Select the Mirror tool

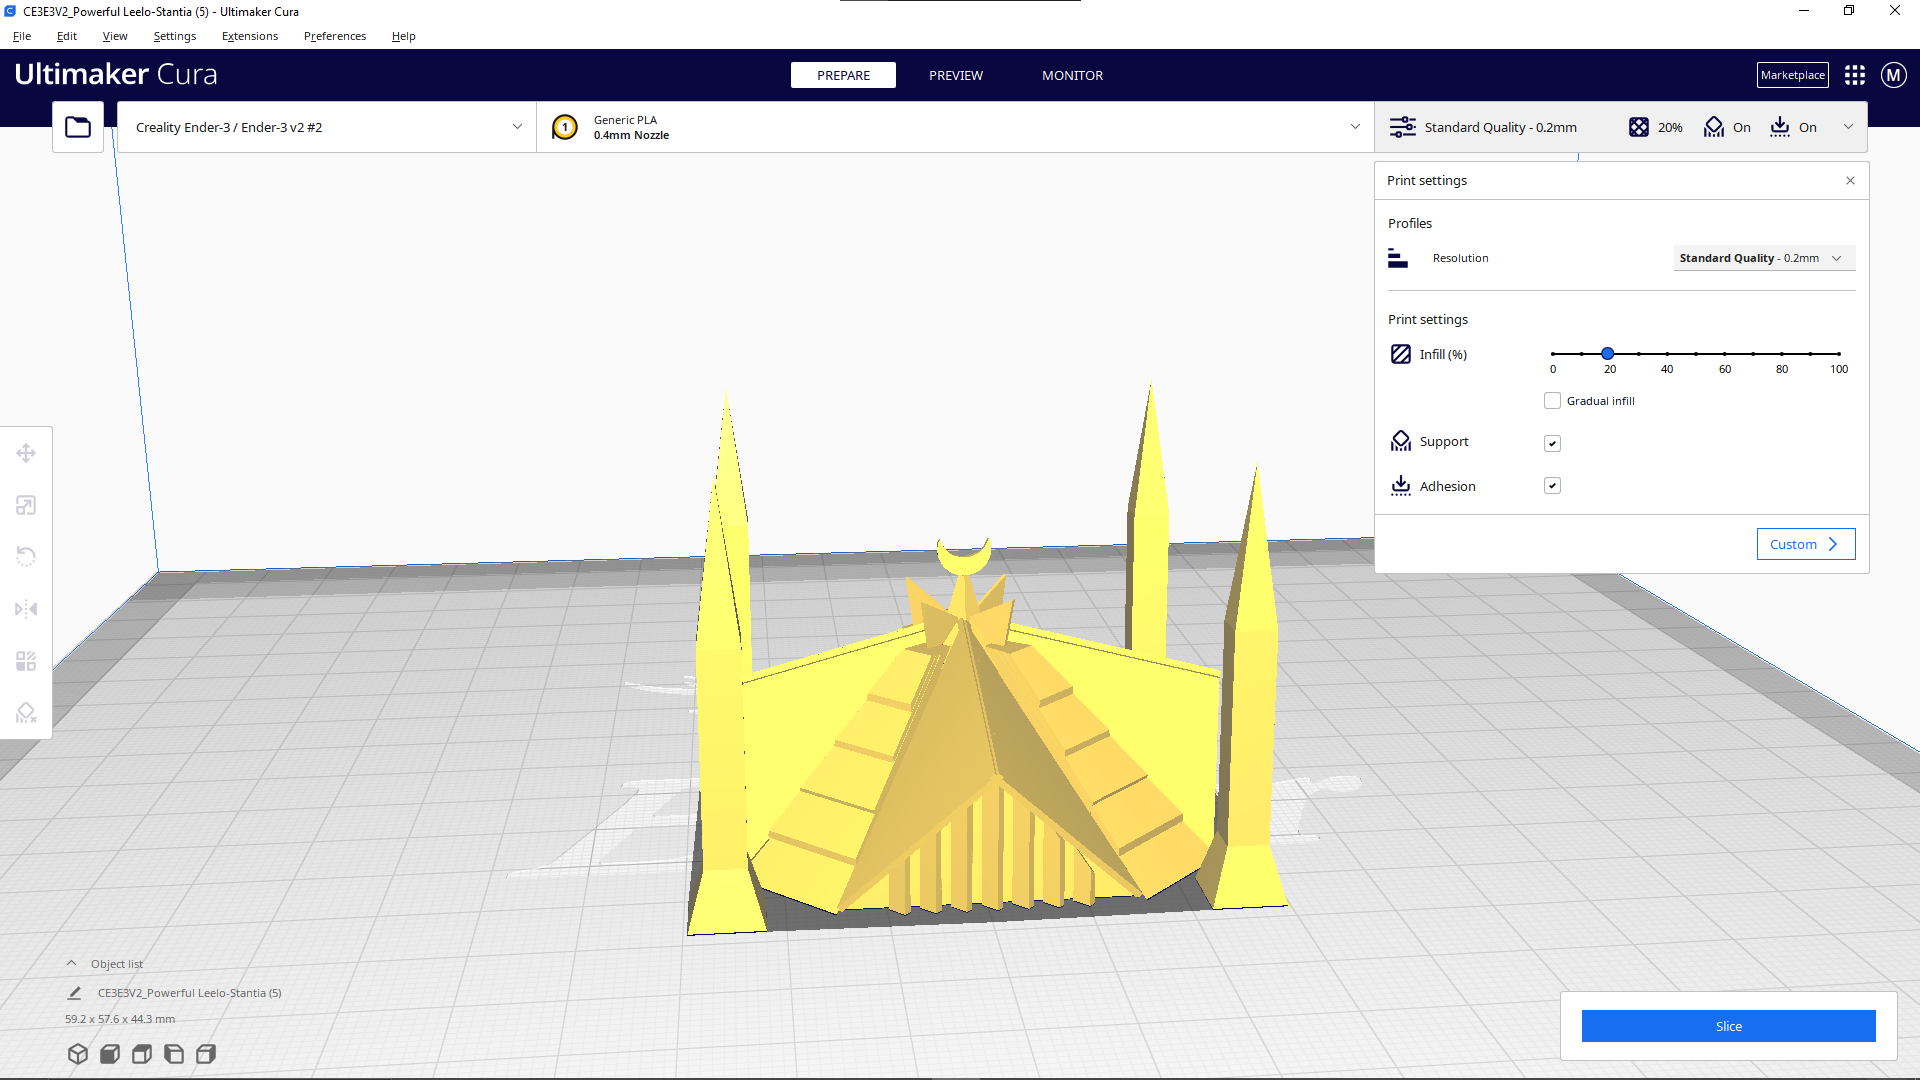[26, 608]
